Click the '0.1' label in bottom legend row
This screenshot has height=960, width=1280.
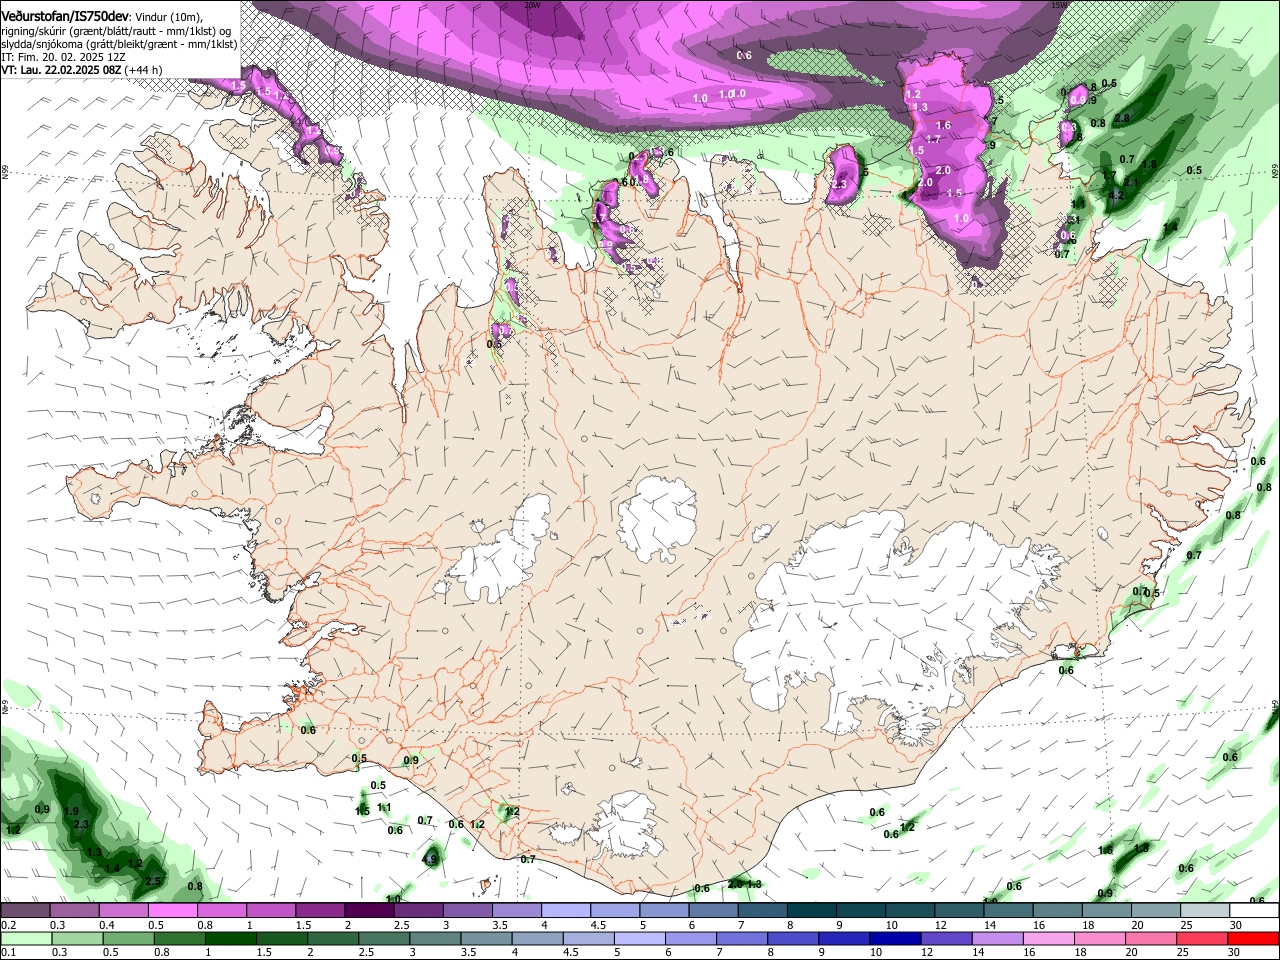coord(8,953)
